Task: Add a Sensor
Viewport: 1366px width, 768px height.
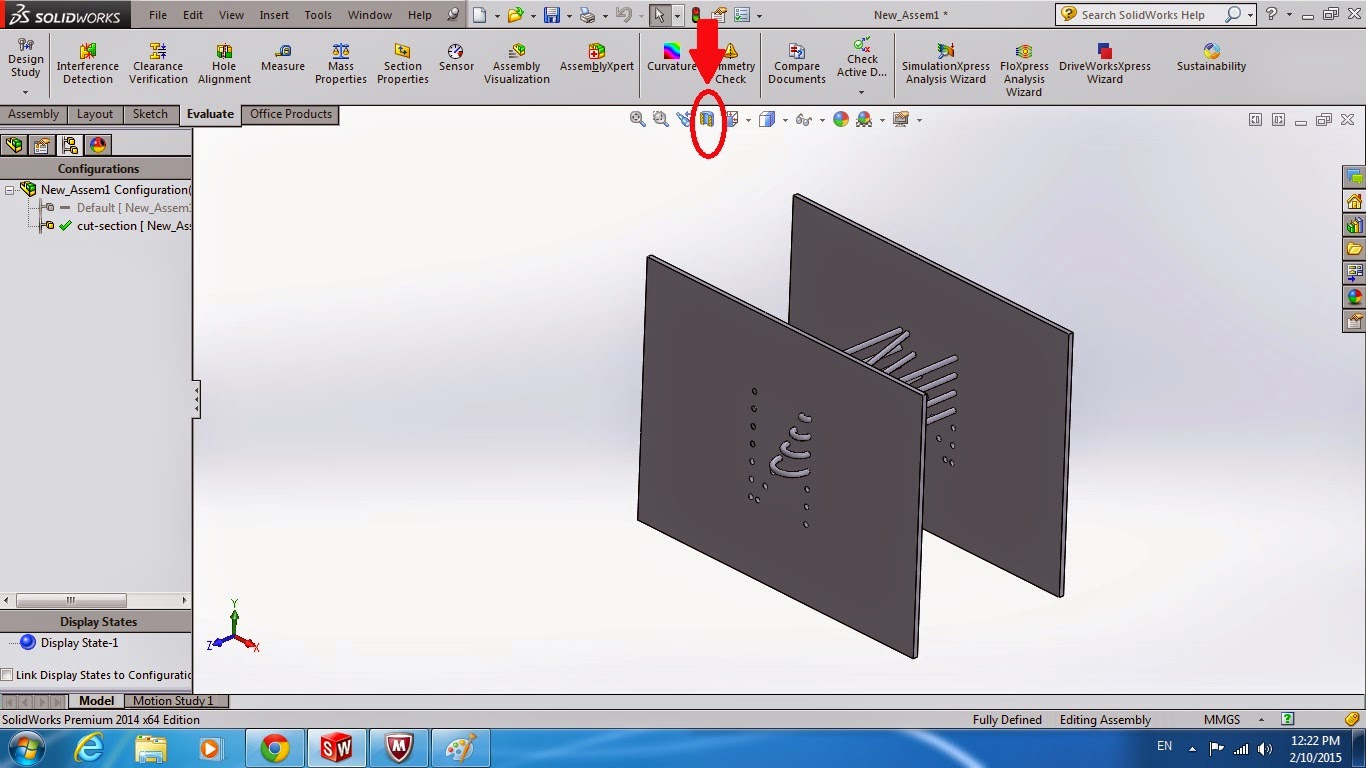Action: 456,58
